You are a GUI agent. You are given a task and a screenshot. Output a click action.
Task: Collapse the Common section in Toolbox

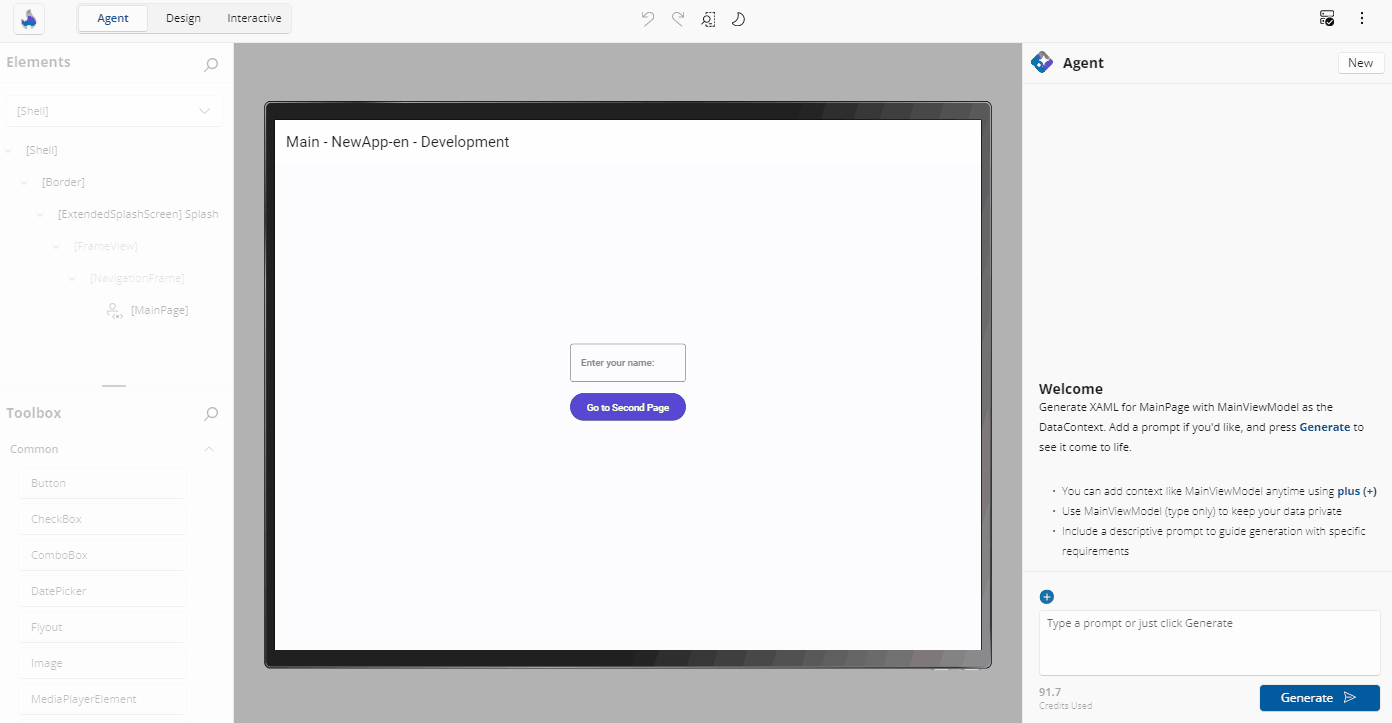tap(209, 448)
